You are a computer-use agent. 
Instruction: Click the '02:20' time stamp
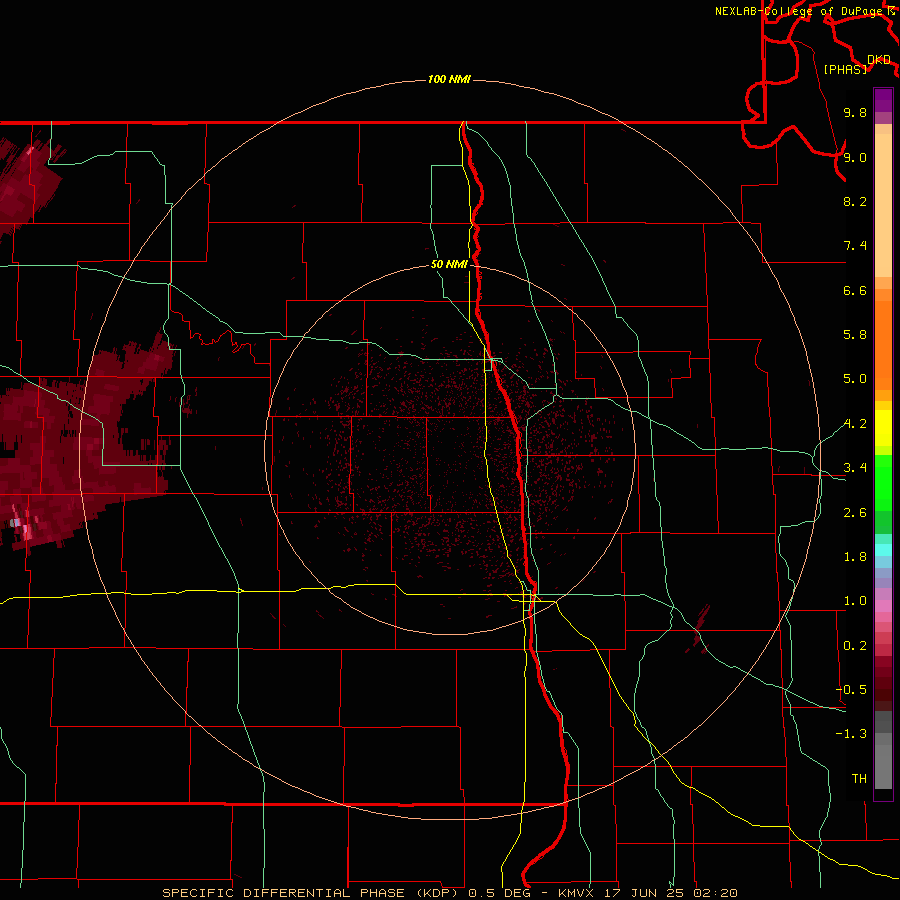coord(715,893)
